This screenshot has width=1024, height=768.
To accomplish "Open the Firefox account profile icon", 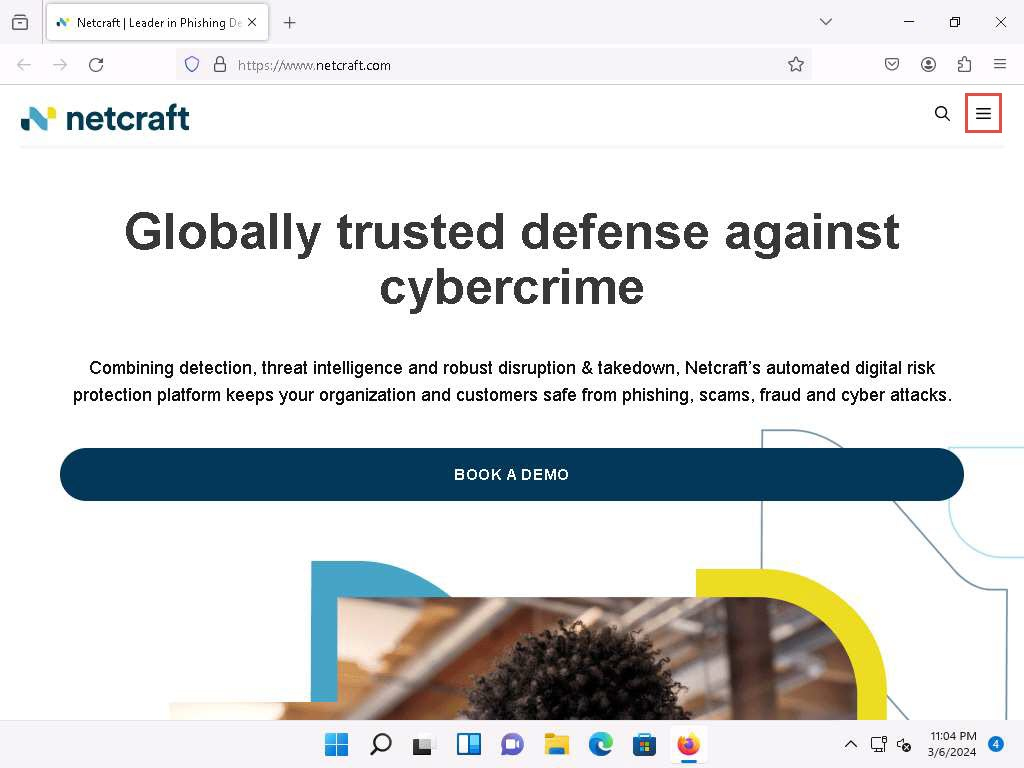I will coord(928,65).
